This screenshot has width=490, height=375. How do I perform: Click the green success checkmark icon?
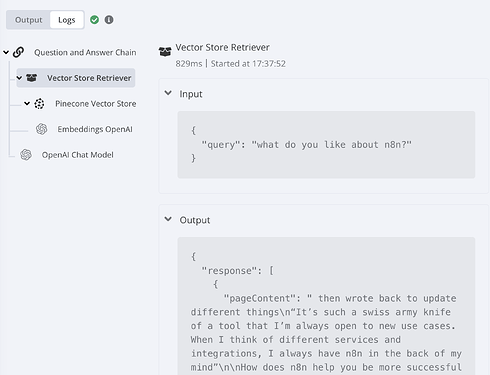(x=95, y=20)
